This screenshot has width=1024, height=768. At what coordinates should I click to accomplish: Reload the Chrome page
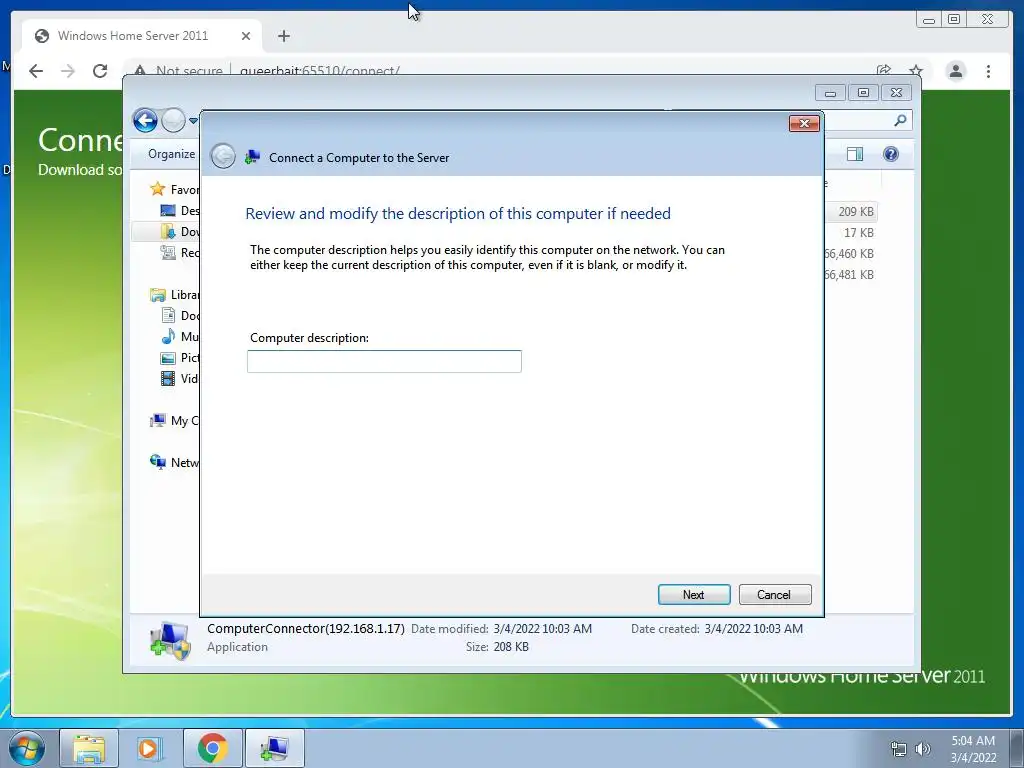100,71
